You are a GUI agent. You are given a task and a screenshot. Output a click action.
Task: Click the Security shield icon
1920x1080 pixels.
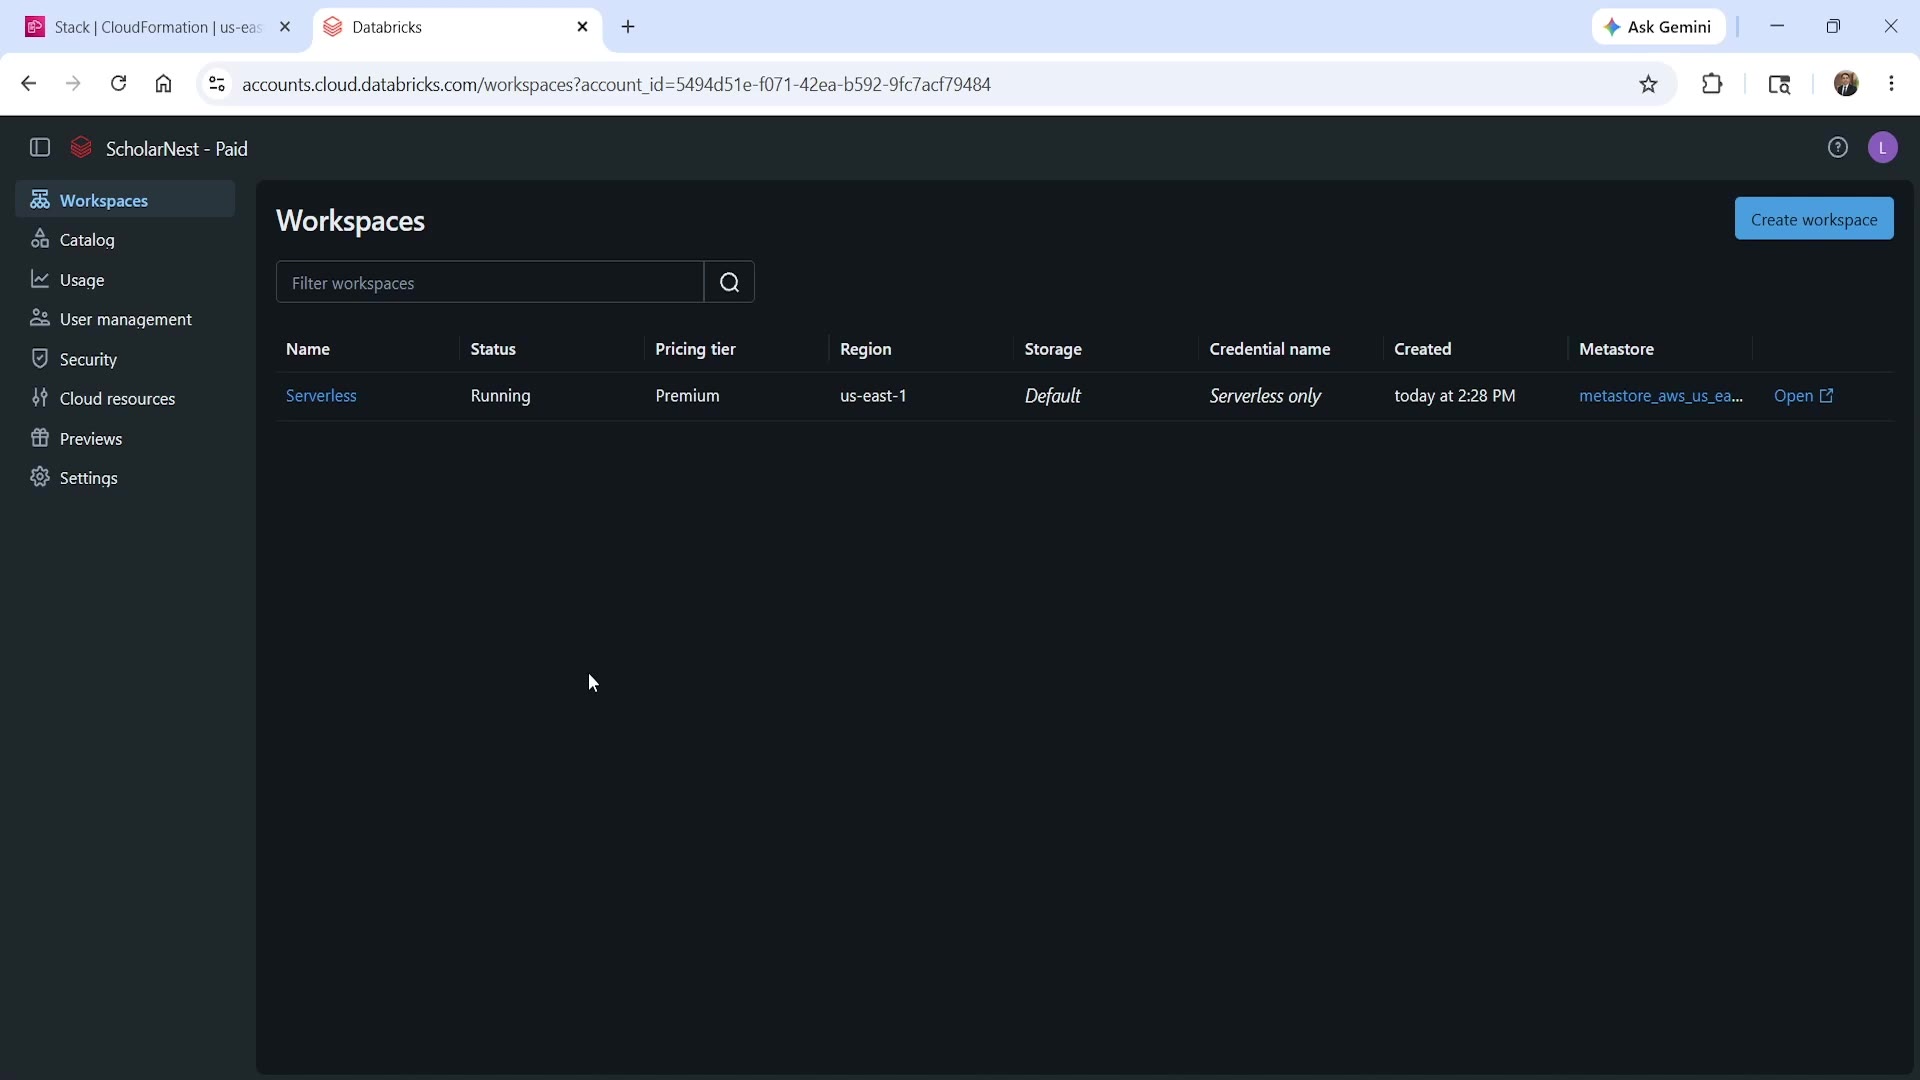coord(40,359)
